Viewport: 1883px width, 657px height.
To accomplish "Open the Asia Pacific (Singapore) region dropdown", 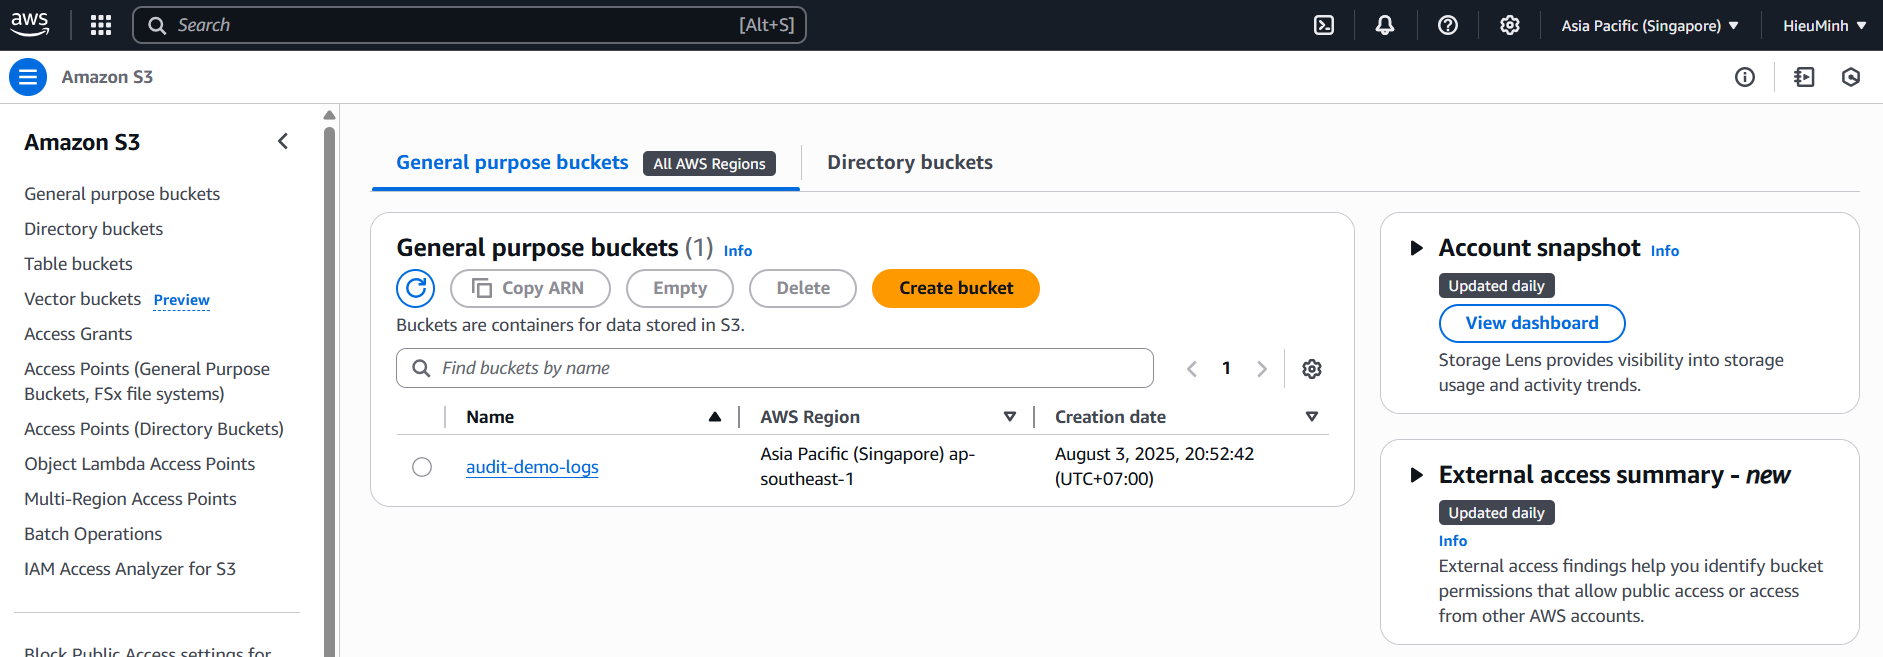I will [1650, 25].
